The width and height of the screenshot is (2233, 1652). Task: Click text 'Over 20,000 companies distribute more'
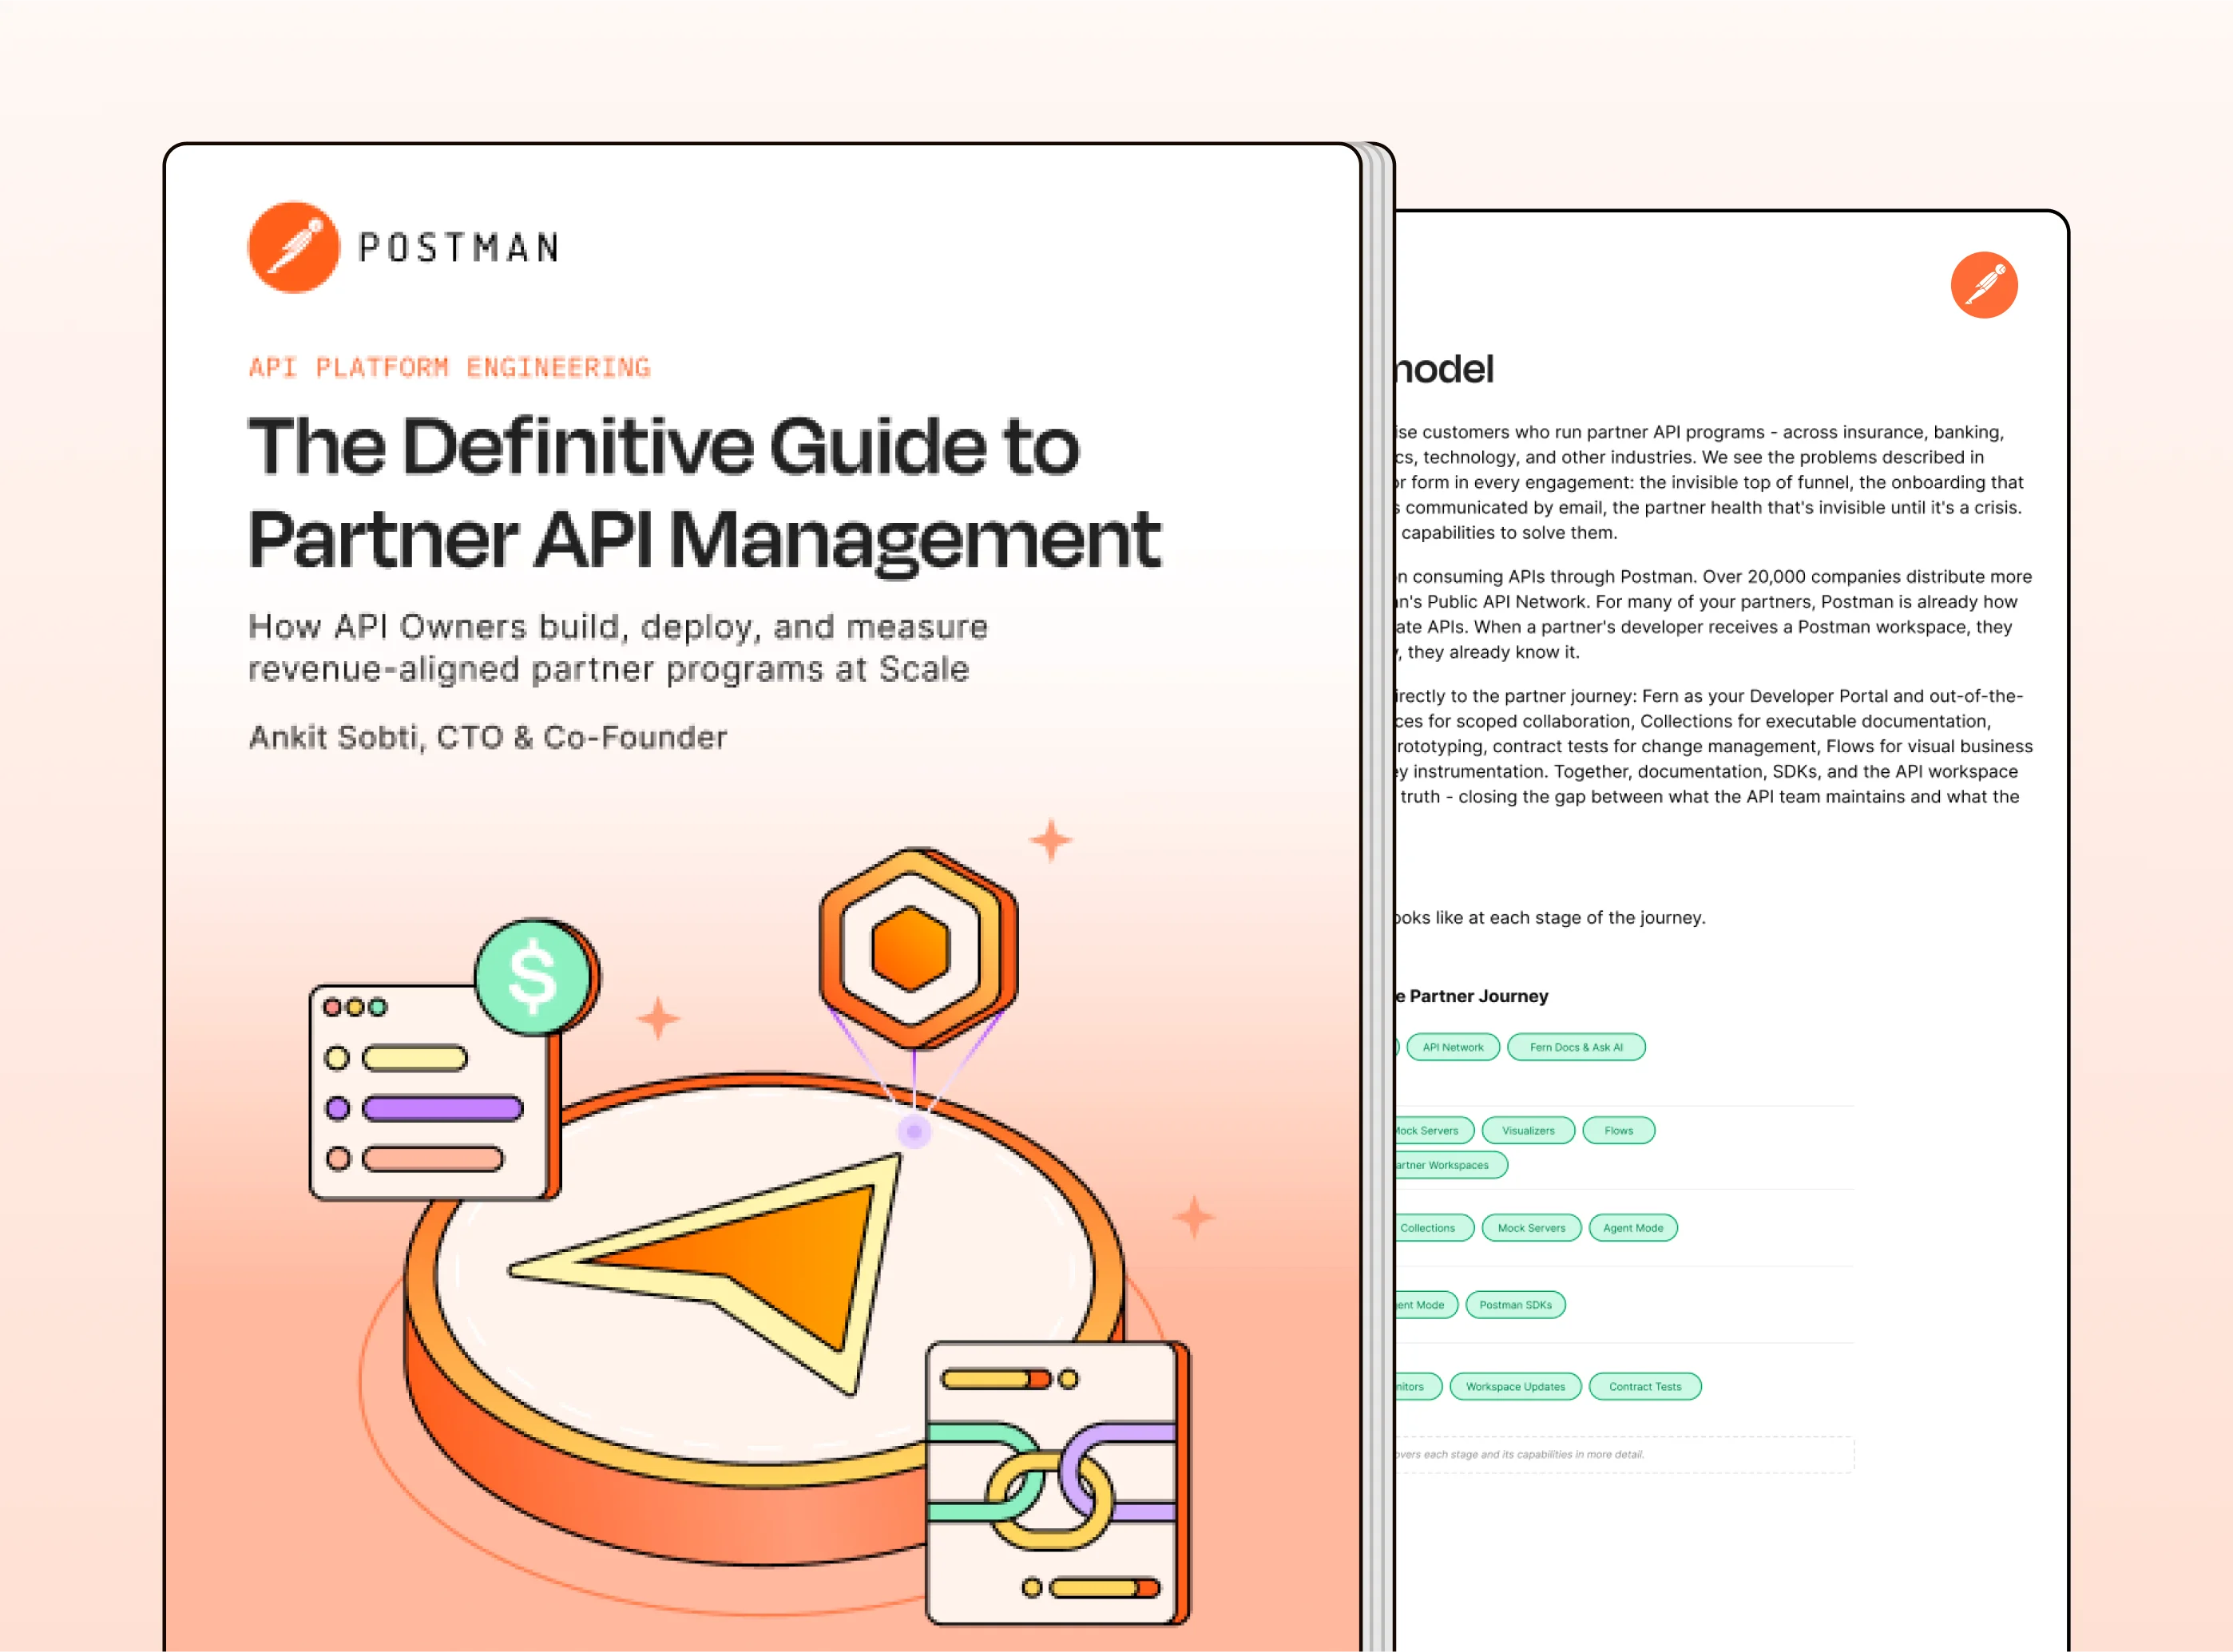point(1867,577)
